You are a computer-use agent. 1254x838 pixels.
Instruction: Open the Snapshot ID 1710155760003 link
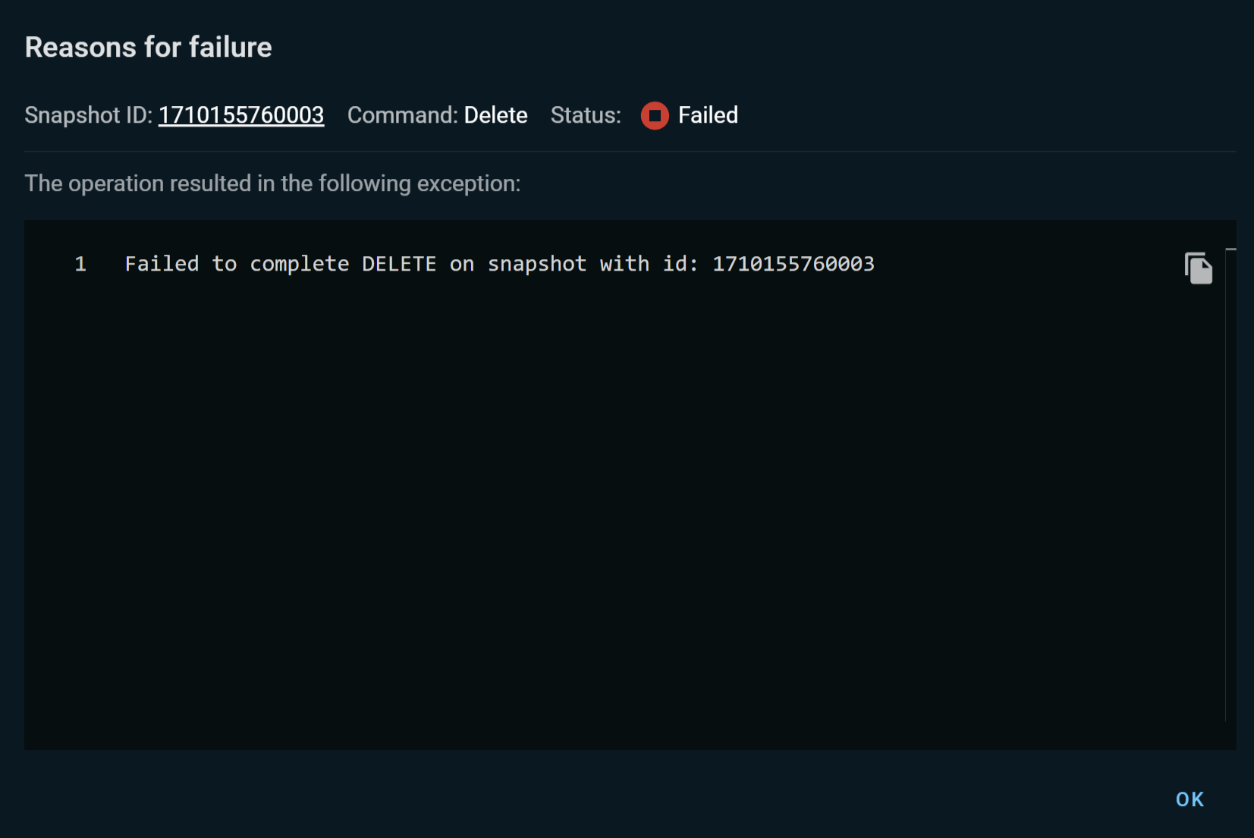pos(241,116)
